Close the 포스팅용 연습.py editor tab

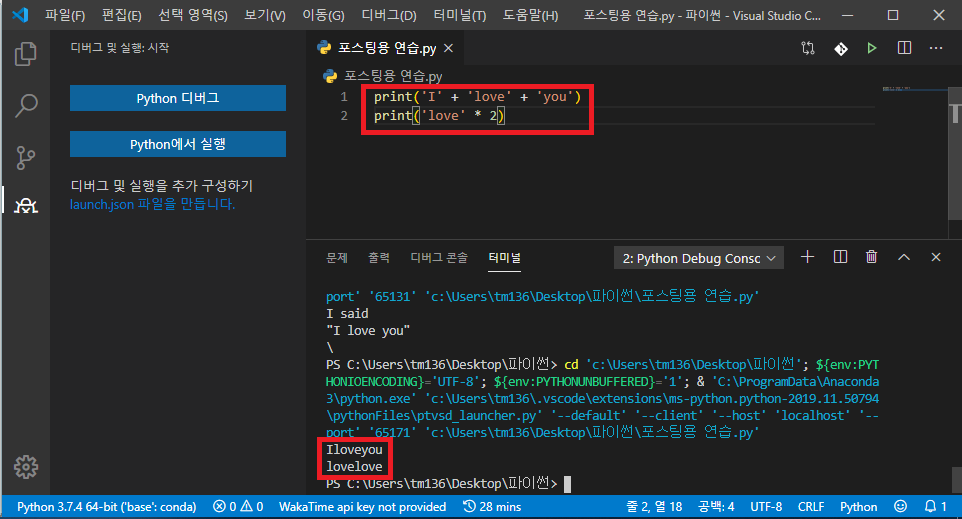[448, 48]
